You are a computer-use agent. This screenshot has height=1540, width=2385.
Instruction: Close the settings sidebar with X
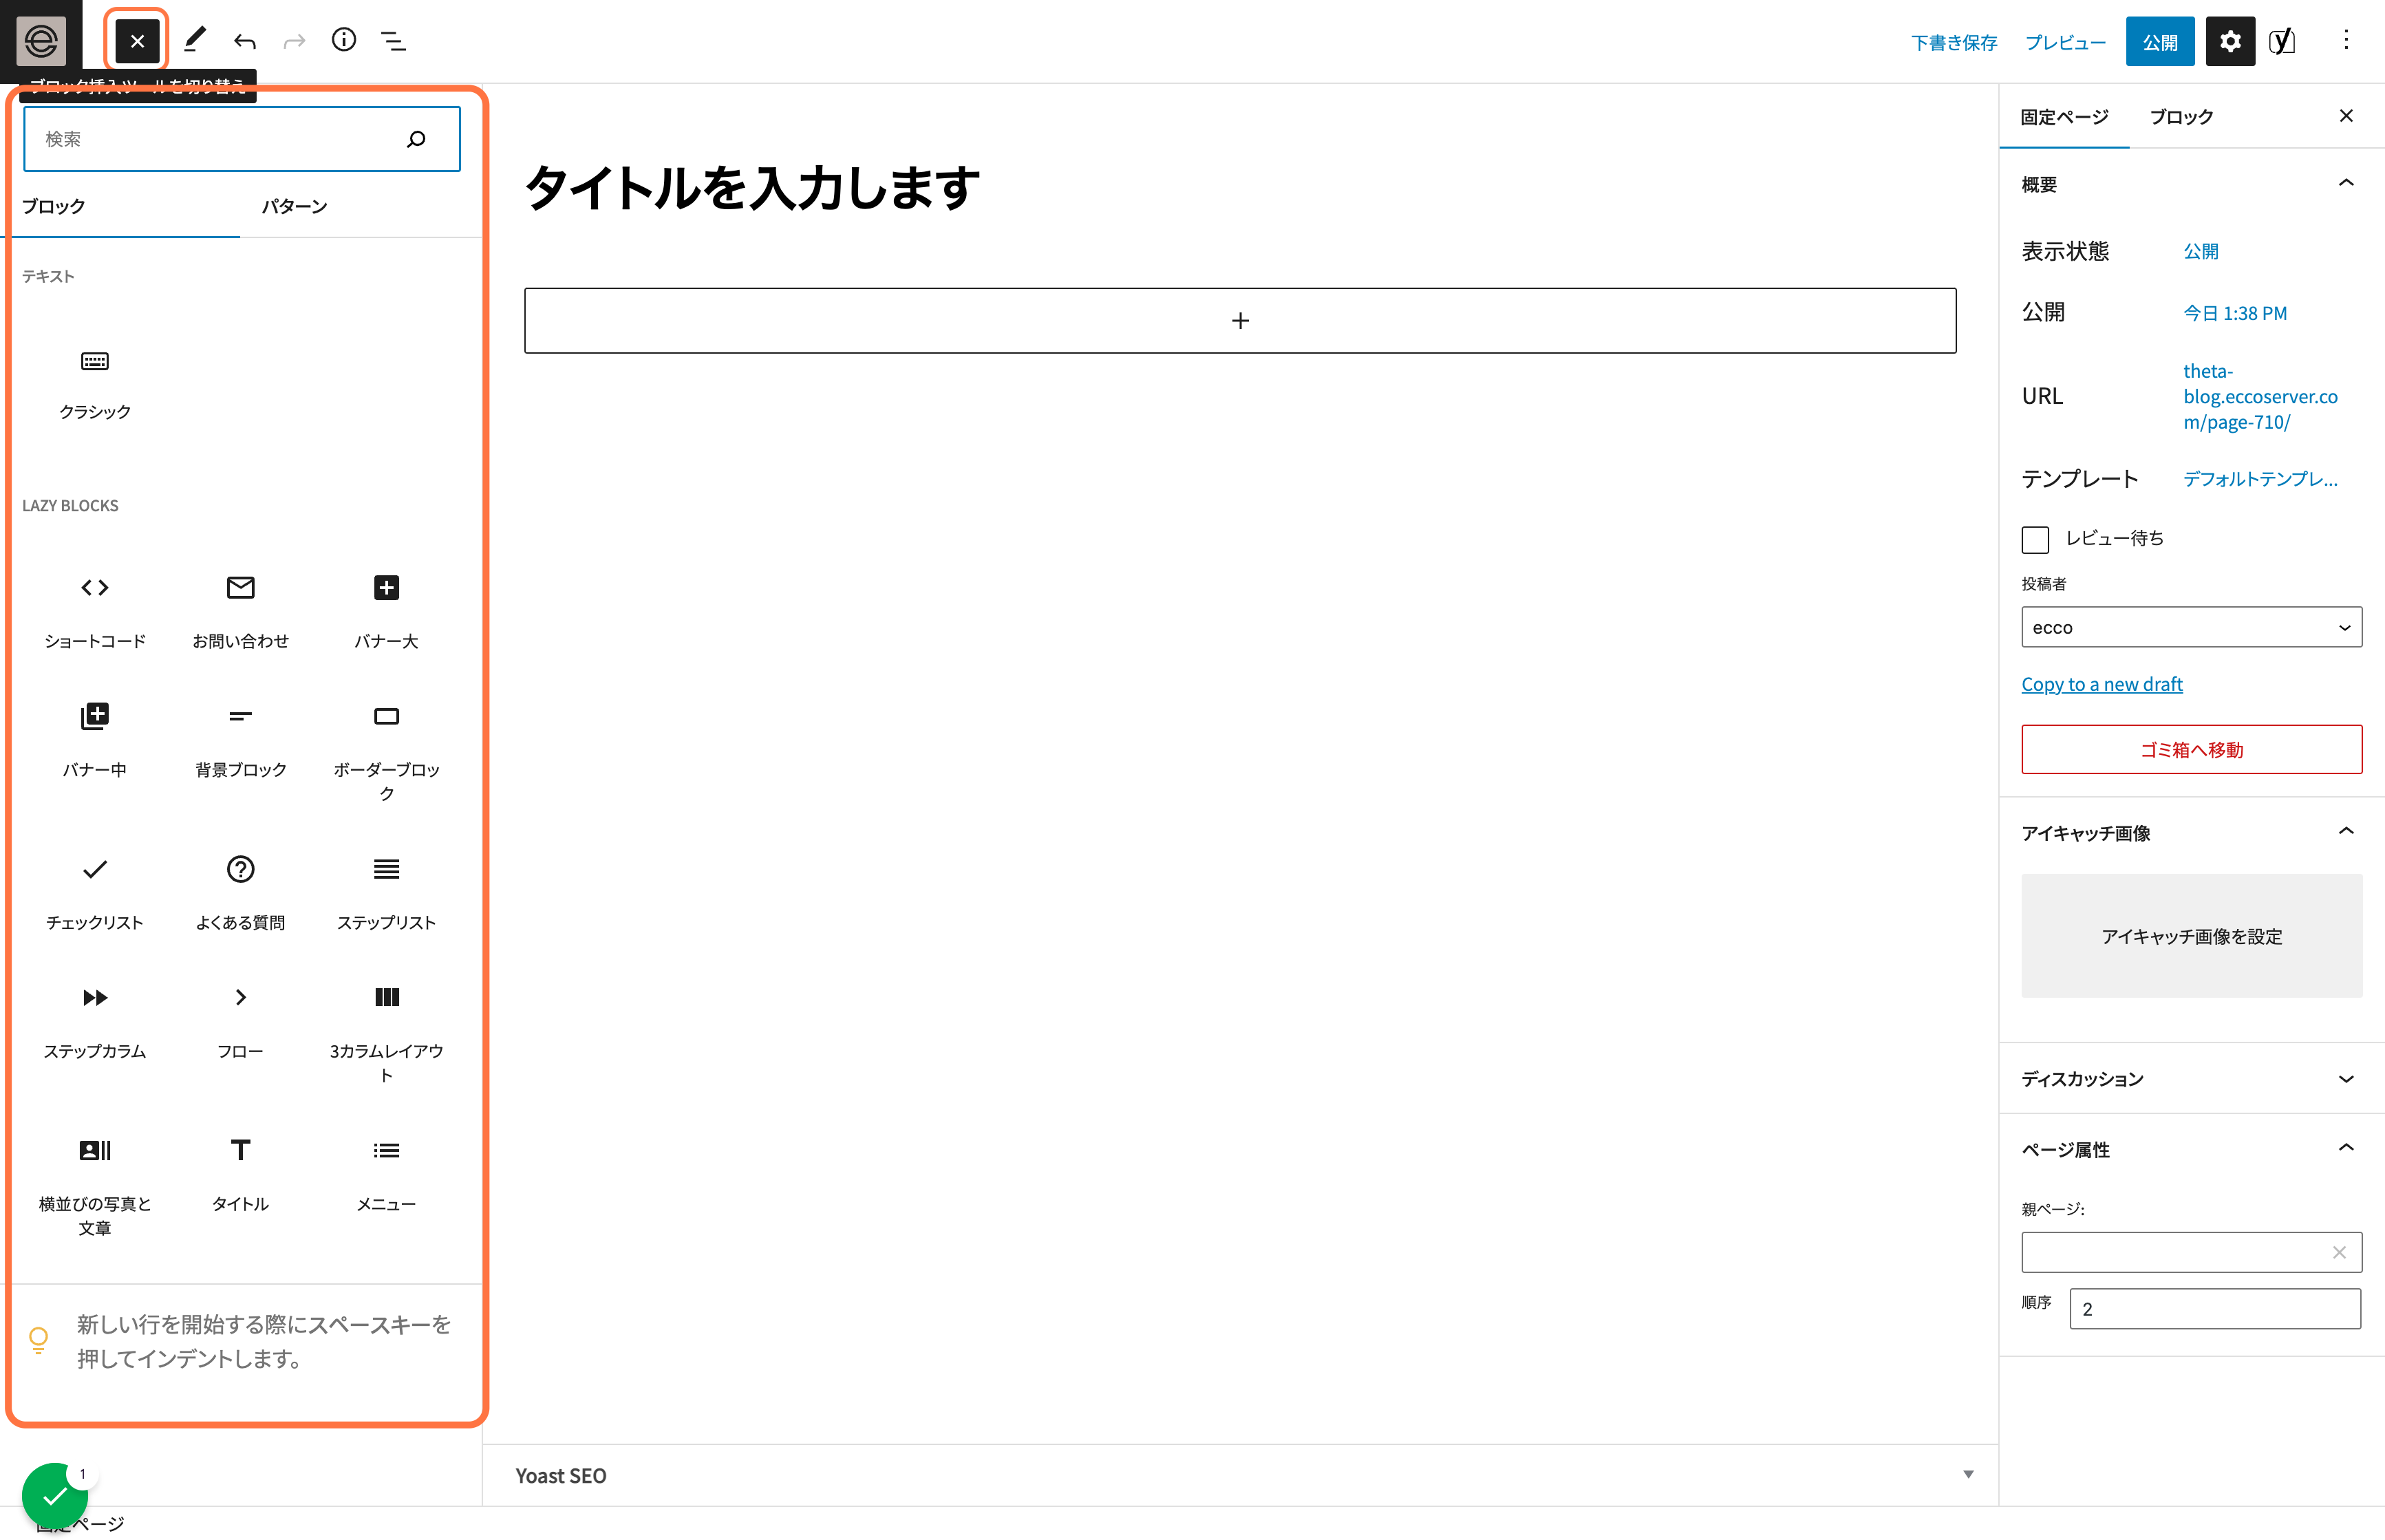pyautogui.click(x=2346, y=116)
